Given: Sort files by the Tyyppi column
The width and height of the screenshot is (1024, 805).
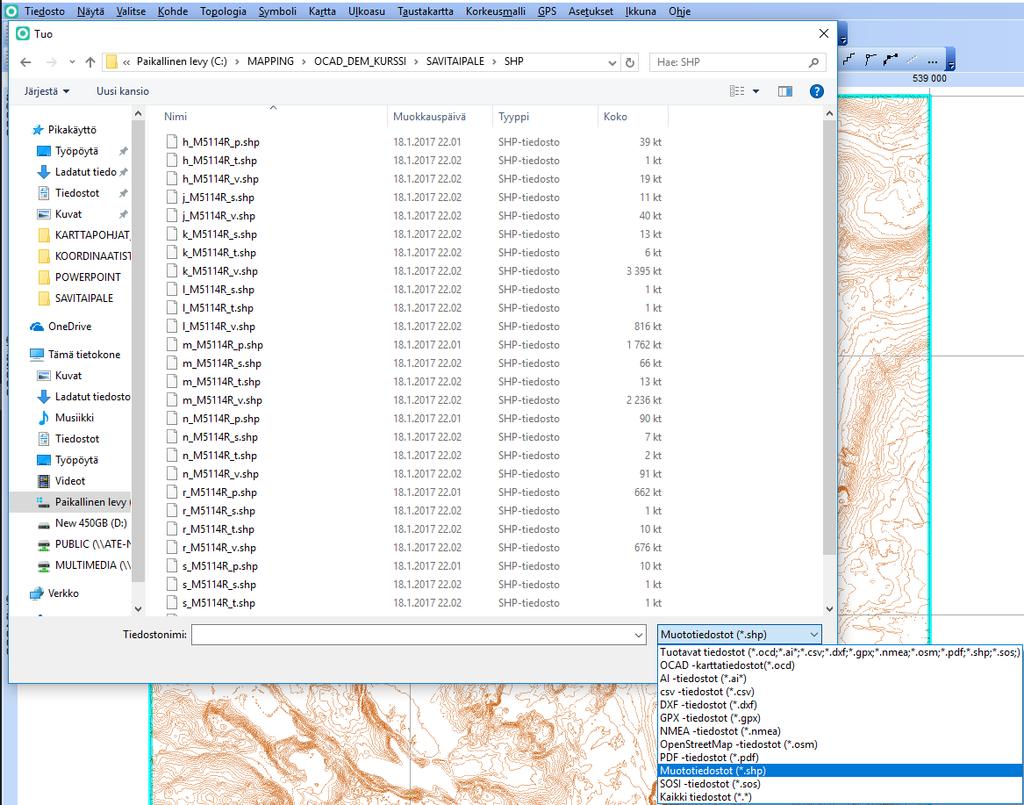Looking at the screenshot, I should click(x=513, y=117).
